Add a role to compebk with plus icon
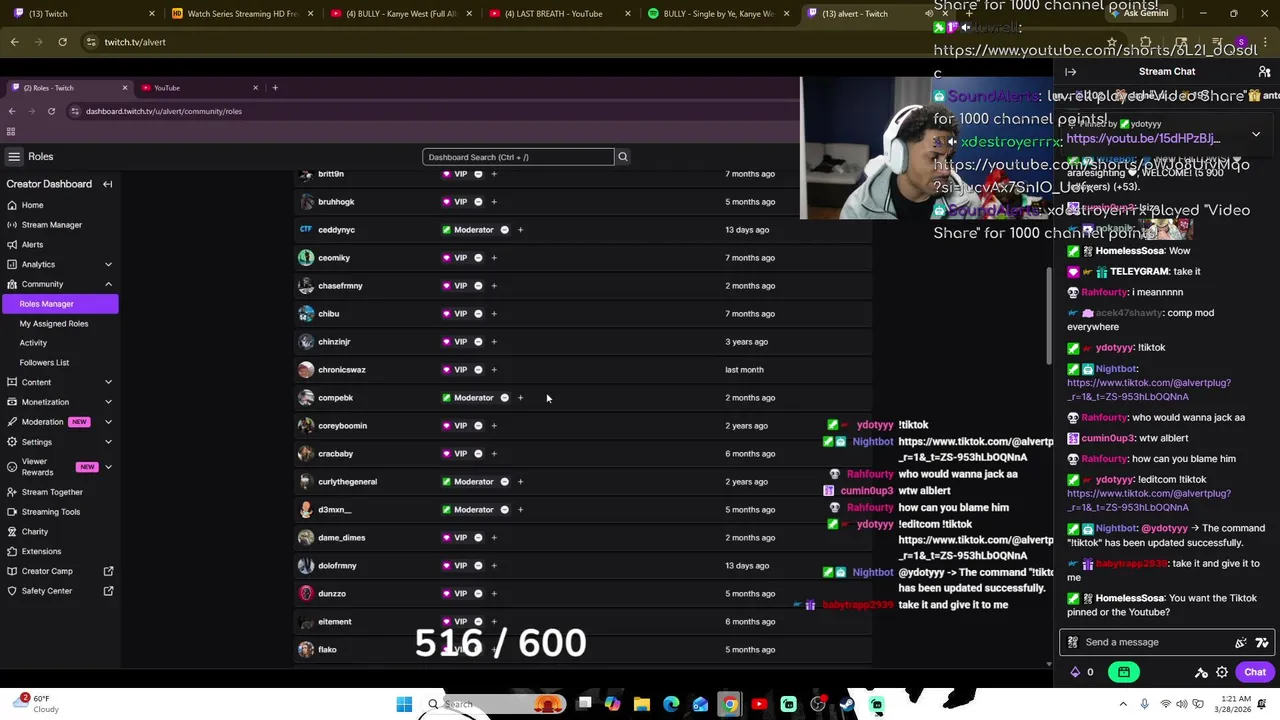This screenshot has width=1280, height=720. pos(520,398)
